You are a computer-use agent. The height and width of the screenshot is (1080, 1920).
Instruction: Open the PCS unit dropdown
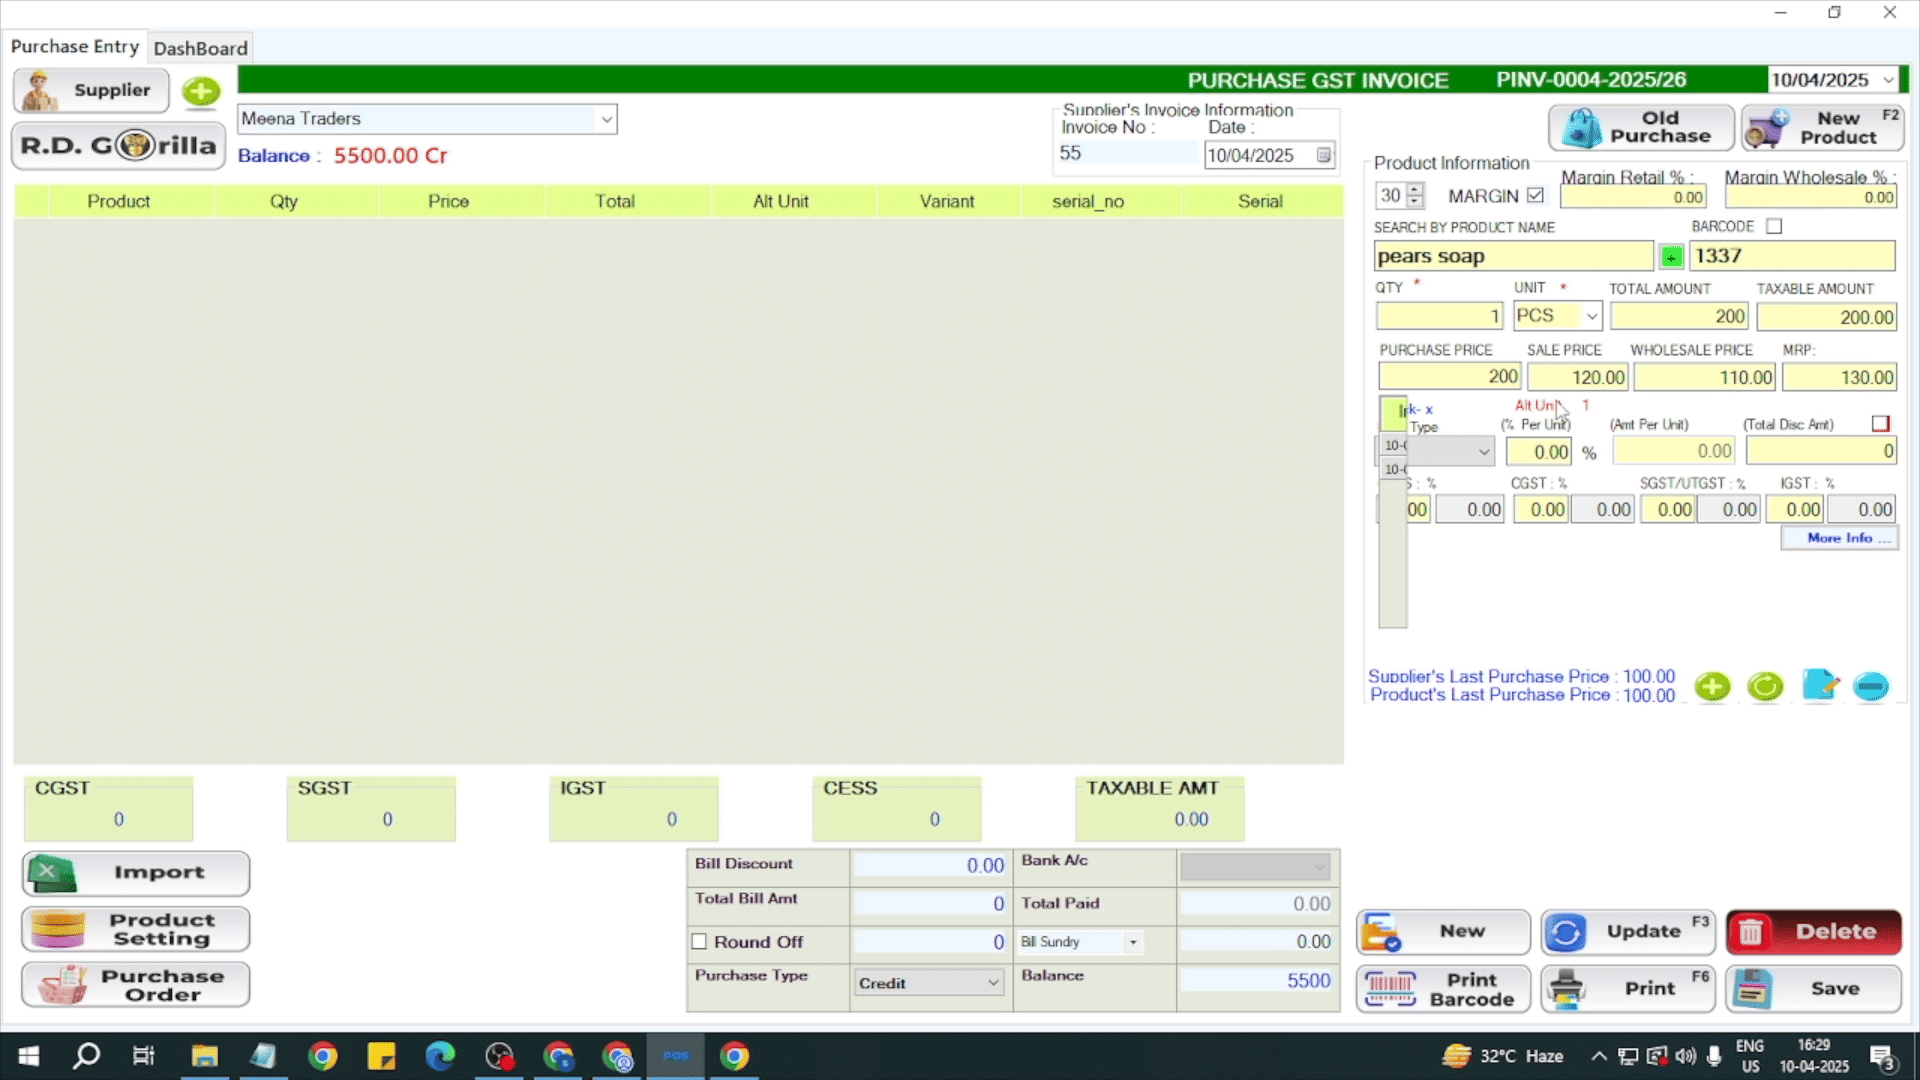tap(1591, 316)
